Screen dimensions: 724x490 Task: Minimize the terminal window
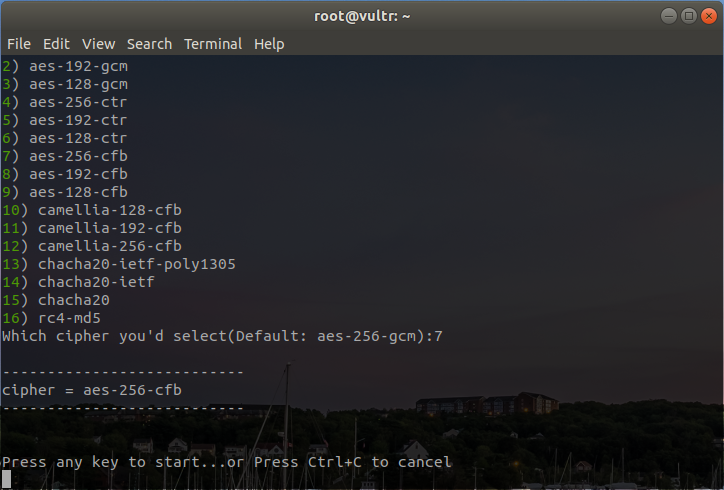tap(668, 16)
